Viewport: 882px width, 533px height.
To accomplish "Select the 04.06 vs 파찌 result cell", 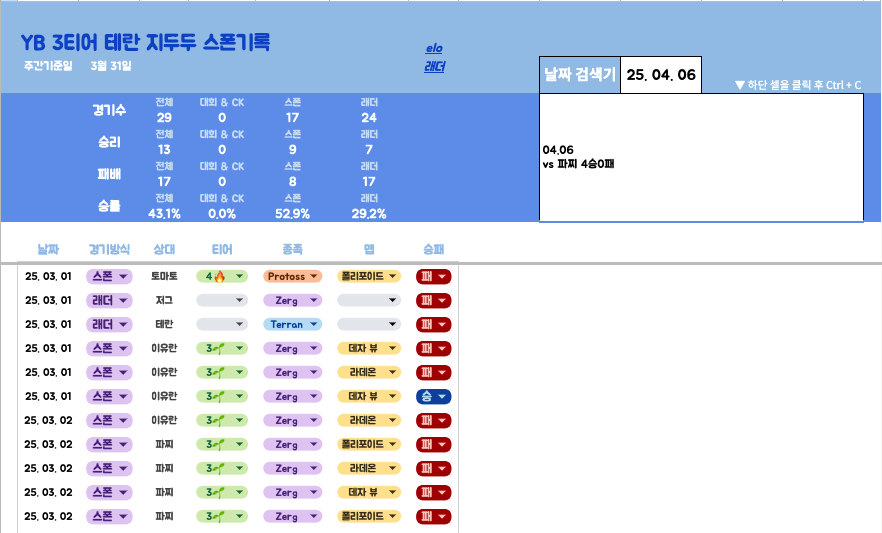I will tap(700, 157).
